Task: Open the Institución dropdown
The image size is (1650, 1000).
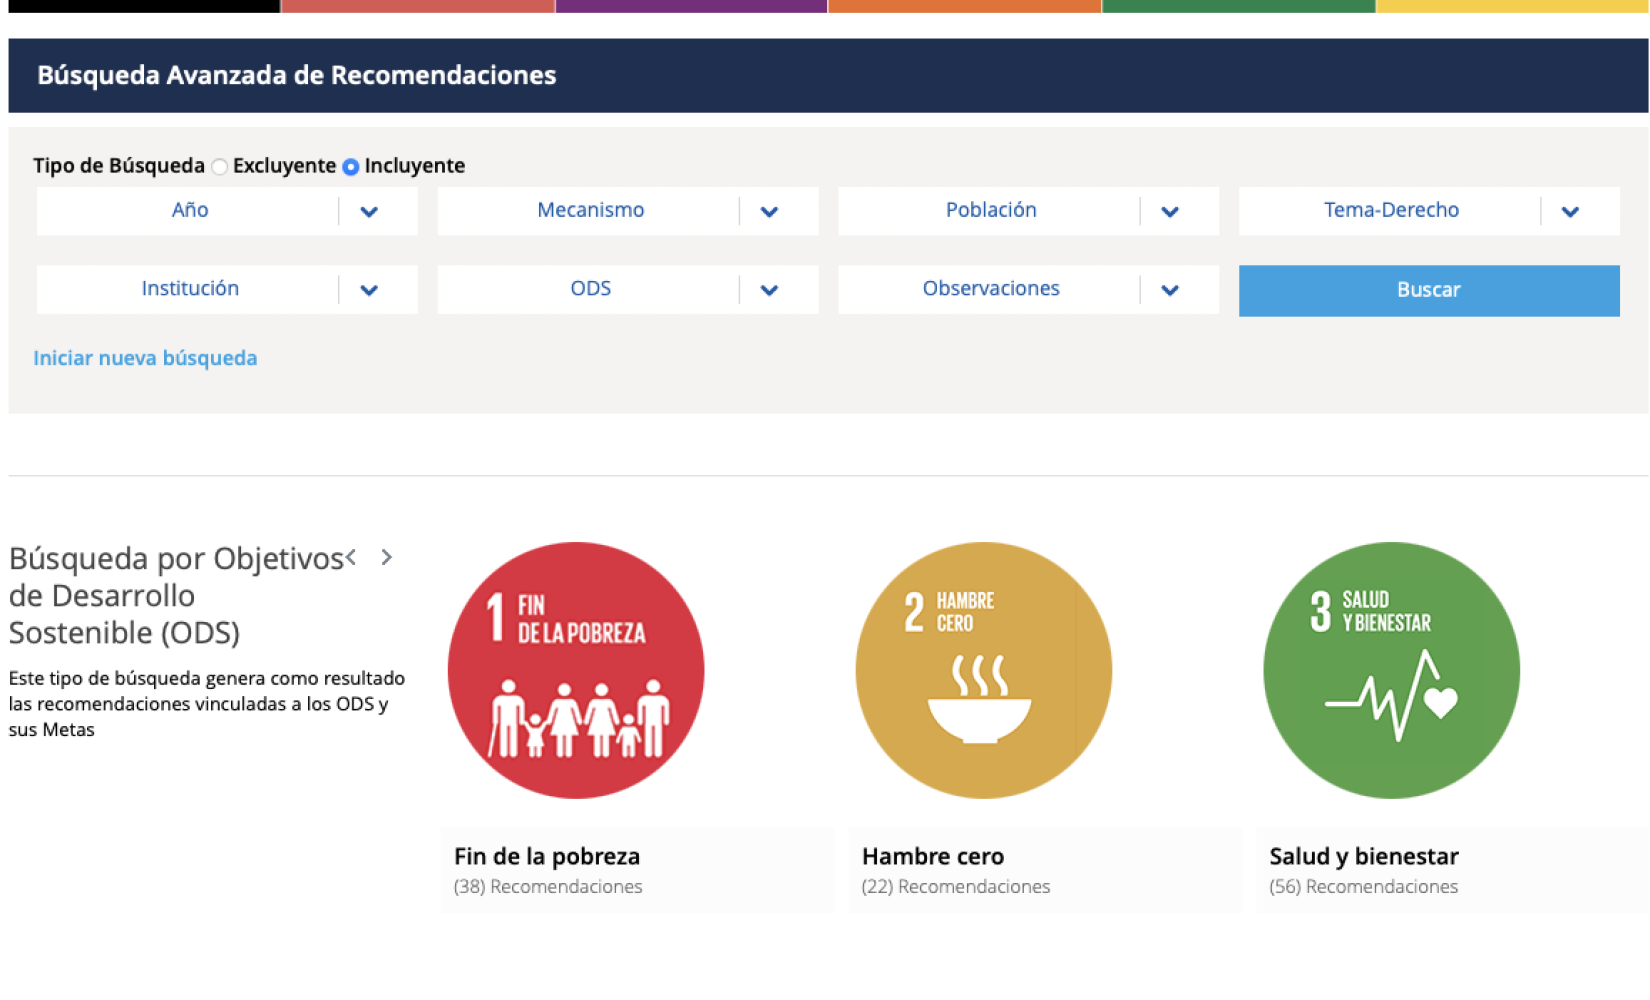Action: pyautogui.click(x=227, y=289)
